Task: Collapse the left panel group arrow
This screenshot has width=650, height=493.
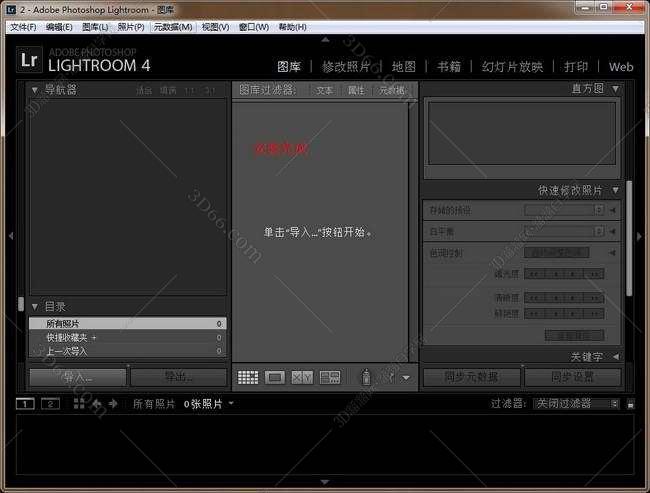Action: pos(11,236)
